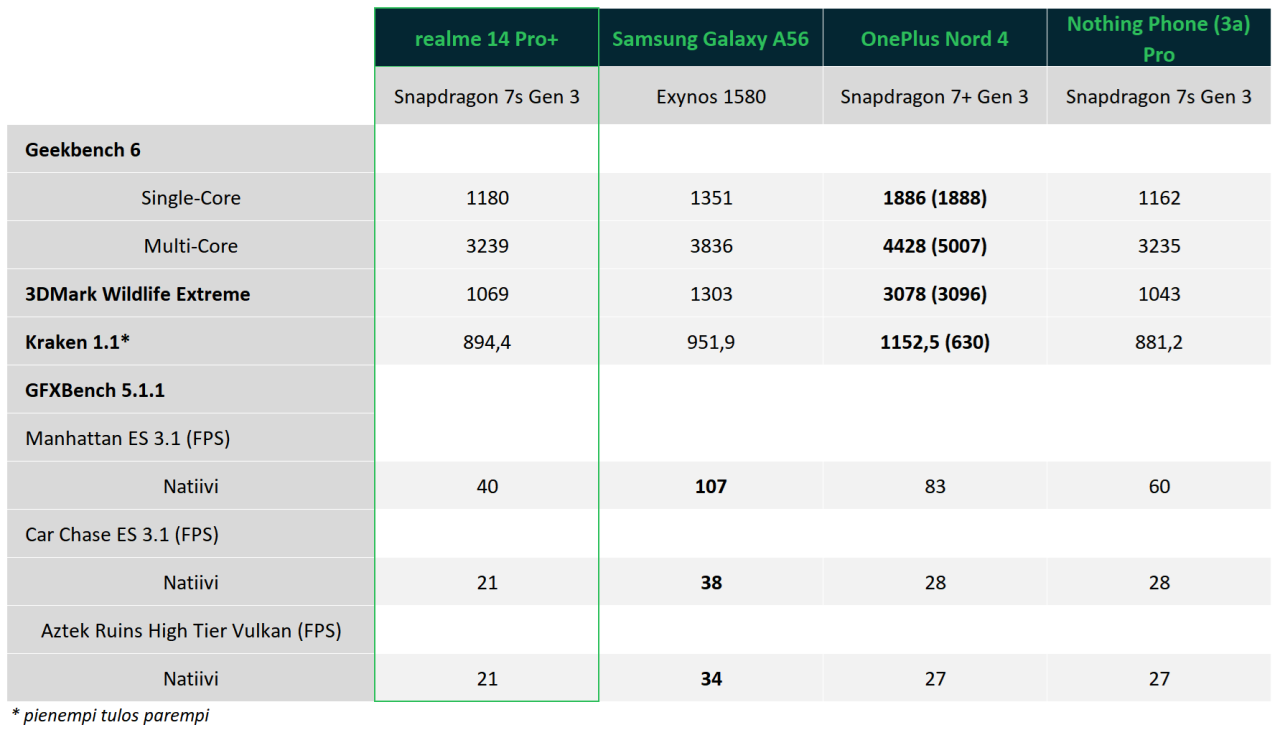Viewport: 1280px width, 730px height.
Task: Click Aztek Ruins value 34
Action: [711, 678]
